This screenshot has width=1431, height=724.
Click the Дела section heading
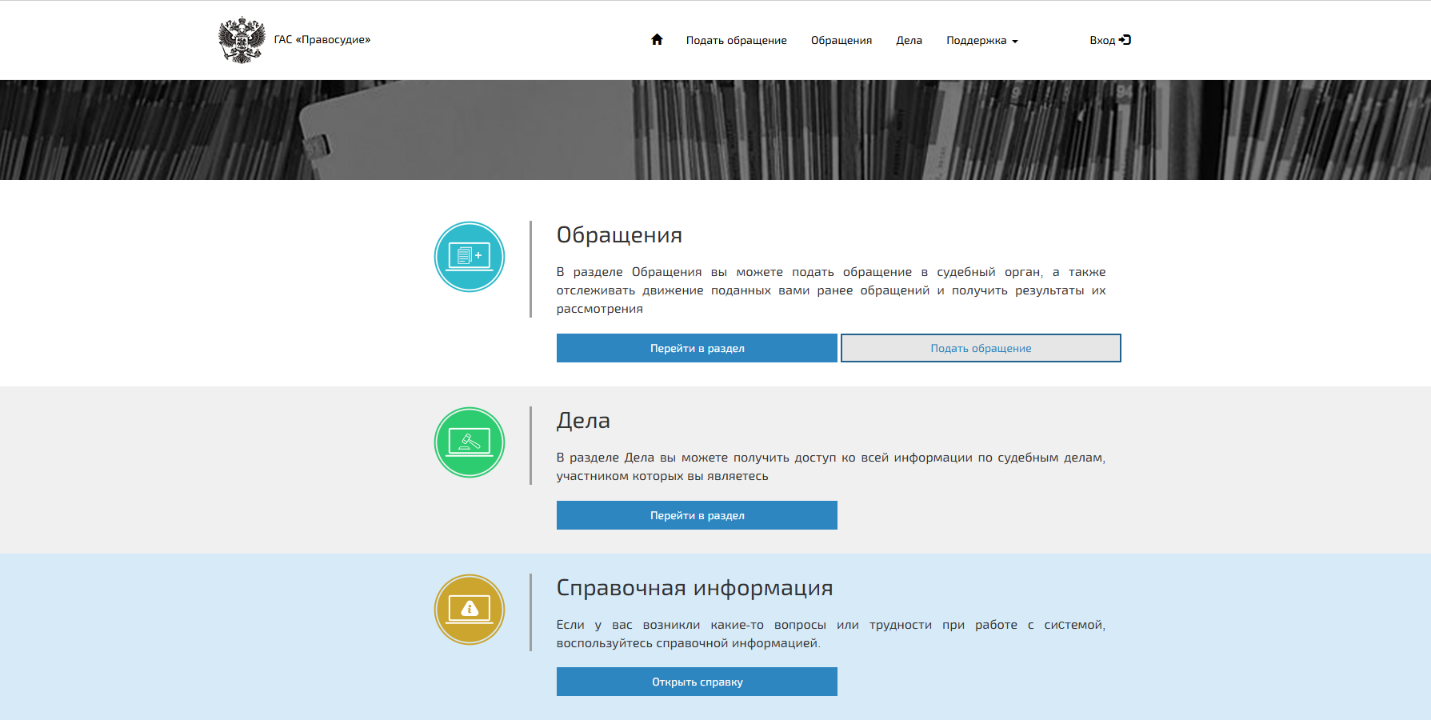point(583,420)
